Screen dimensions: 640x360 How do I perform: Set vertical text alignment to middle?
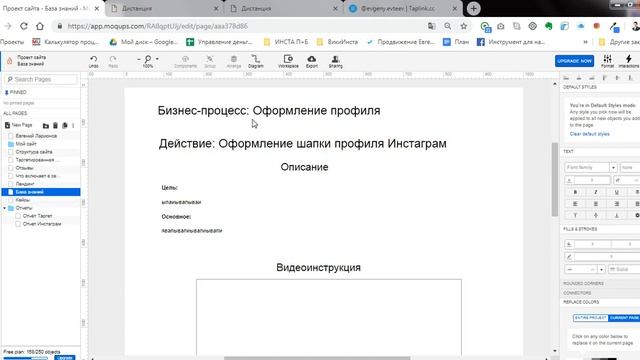596,216
